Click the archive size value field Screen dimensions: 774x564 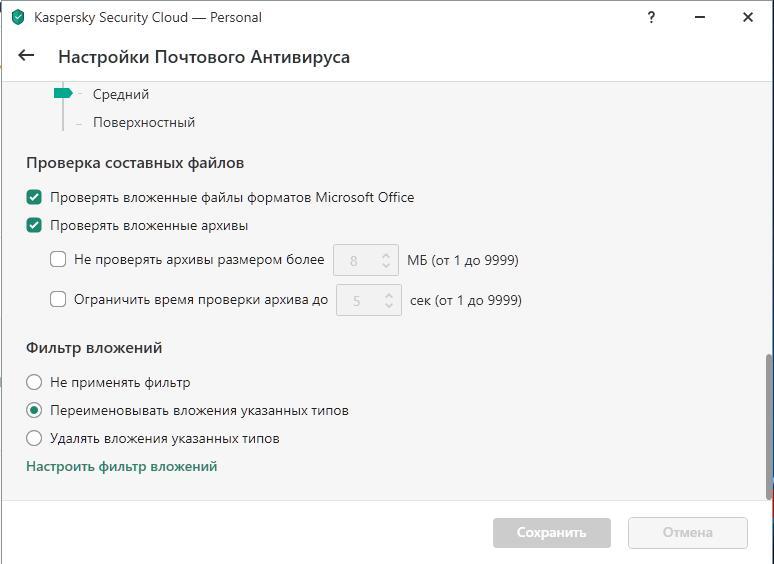355,261
